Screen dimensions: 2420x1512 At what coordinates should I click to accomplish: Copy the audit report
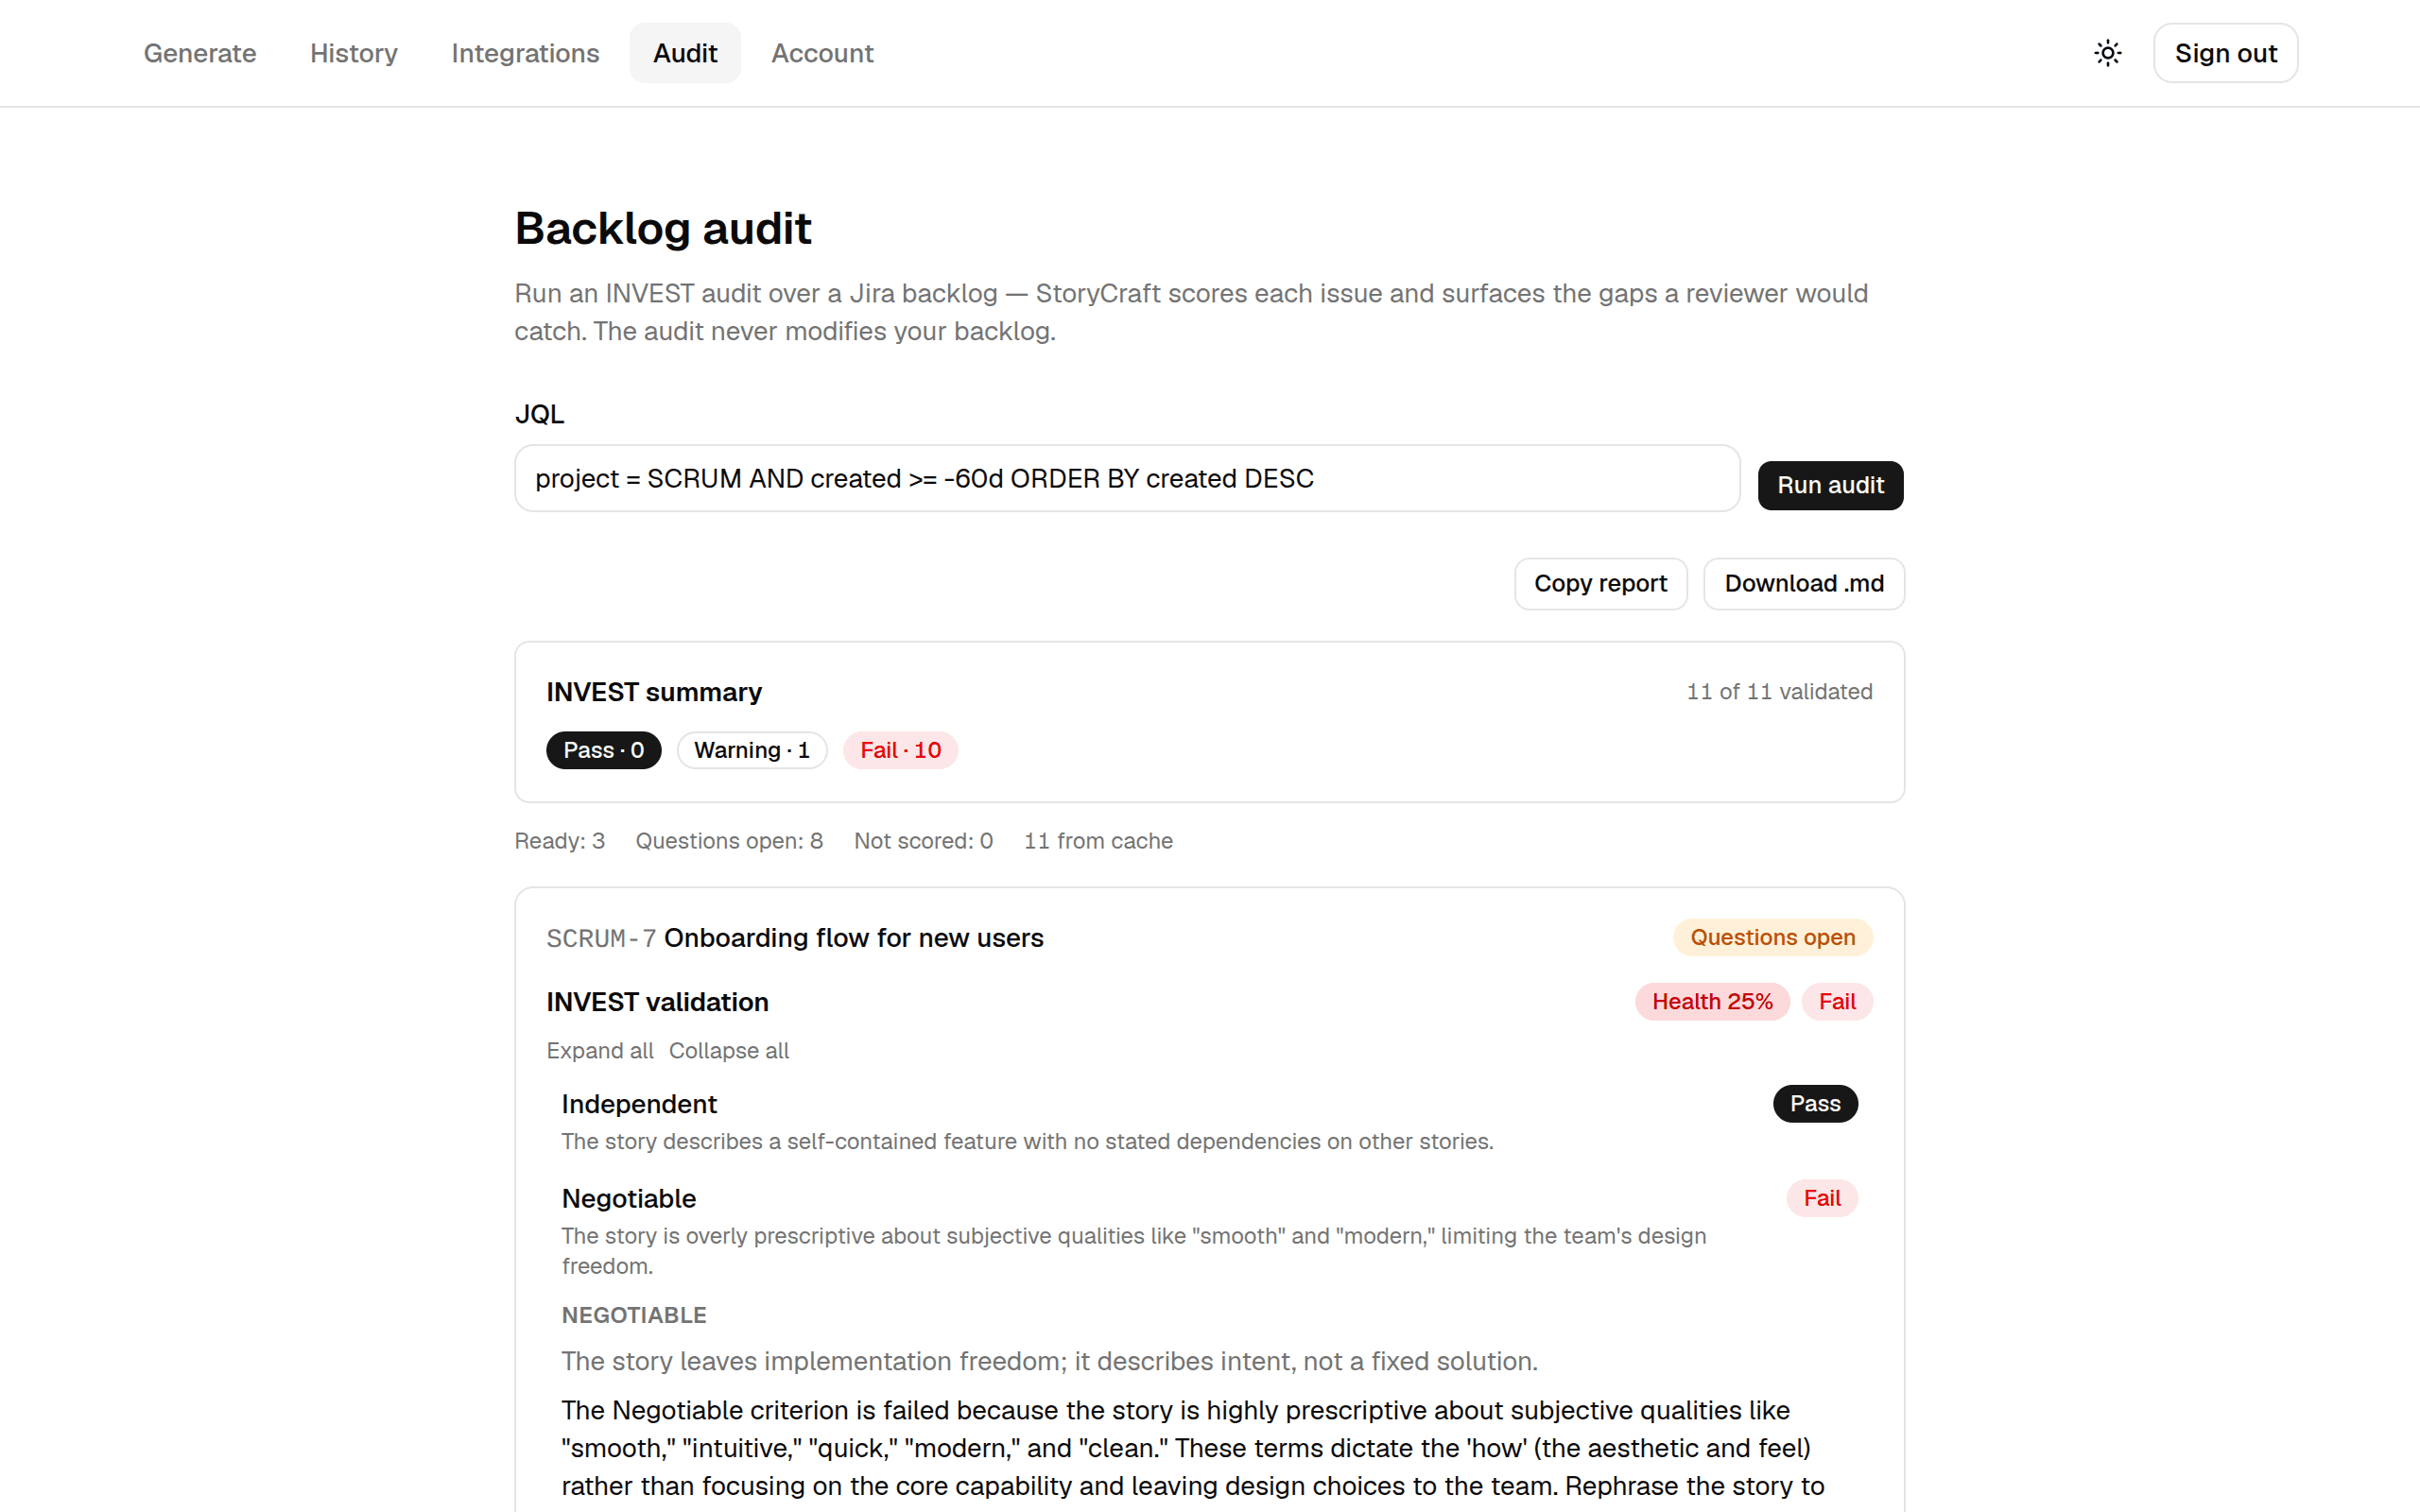click(1600, 583)
